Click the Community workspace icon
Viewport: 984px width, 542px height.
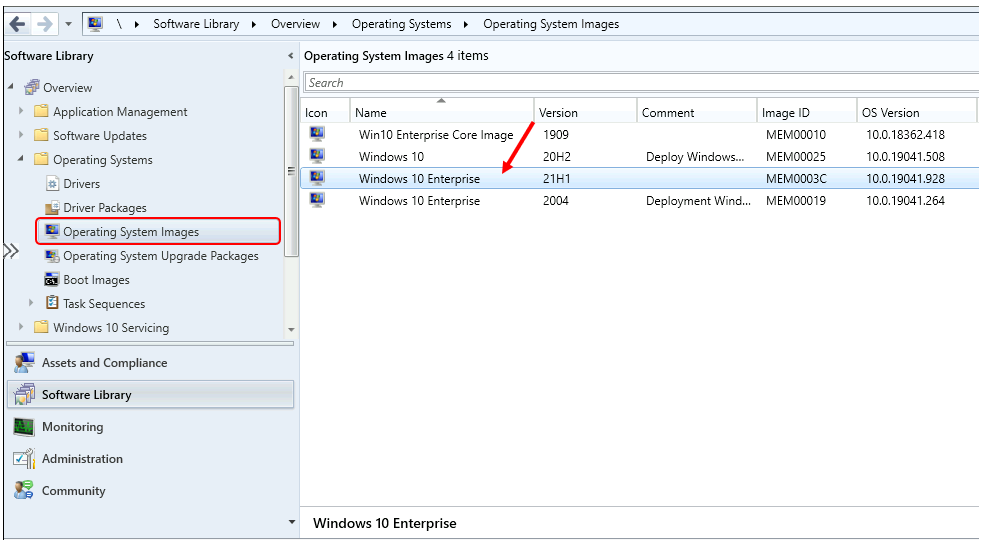[24, 490]
